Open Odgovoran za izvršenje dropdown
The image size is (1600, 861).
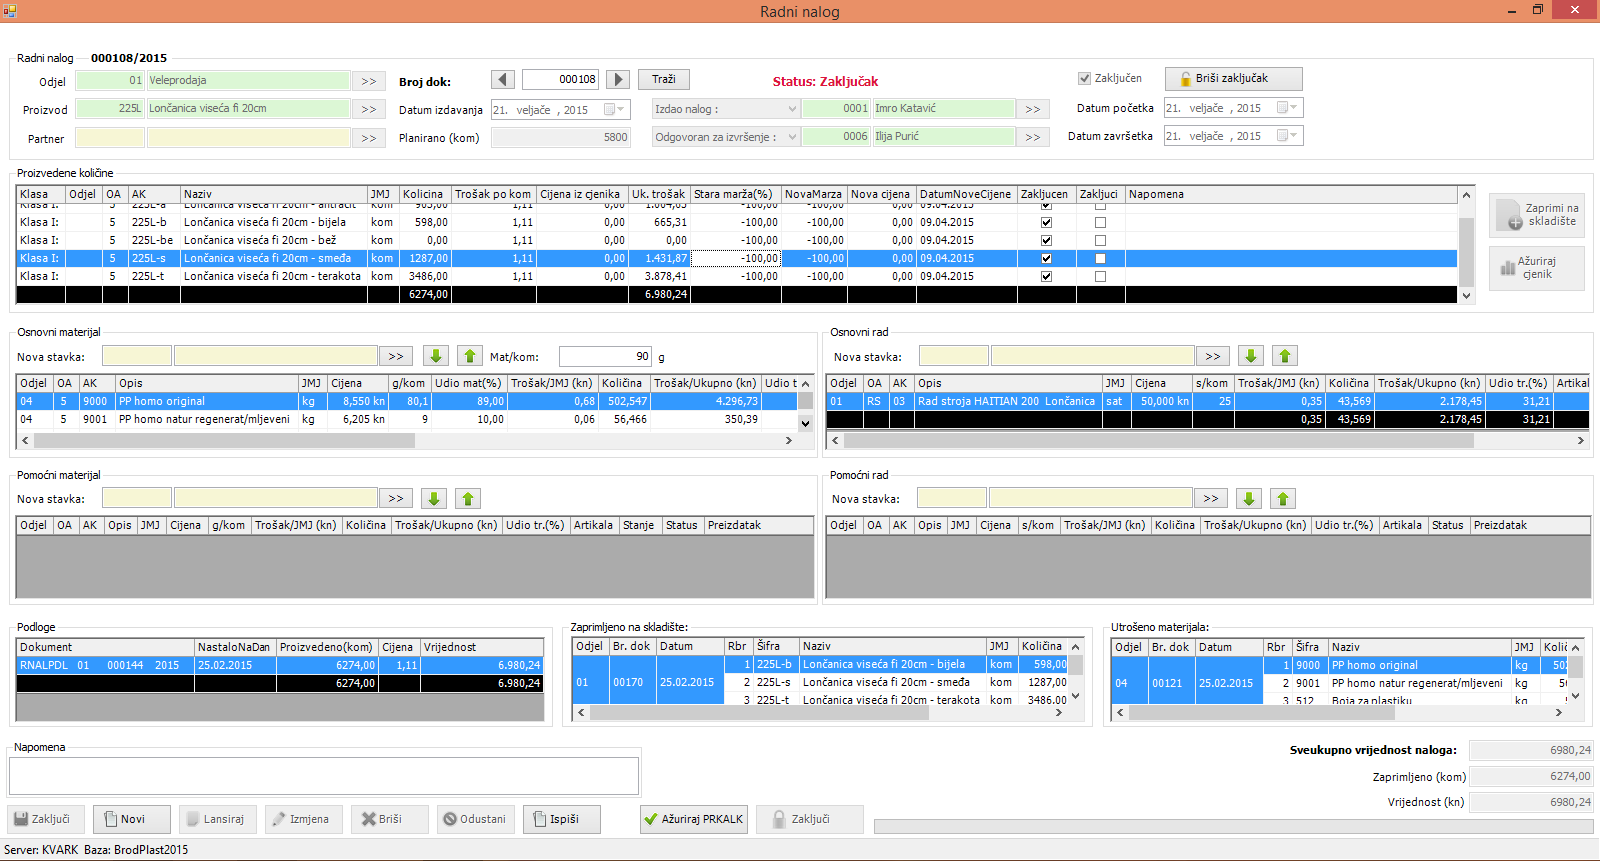(x=792, y=137)
